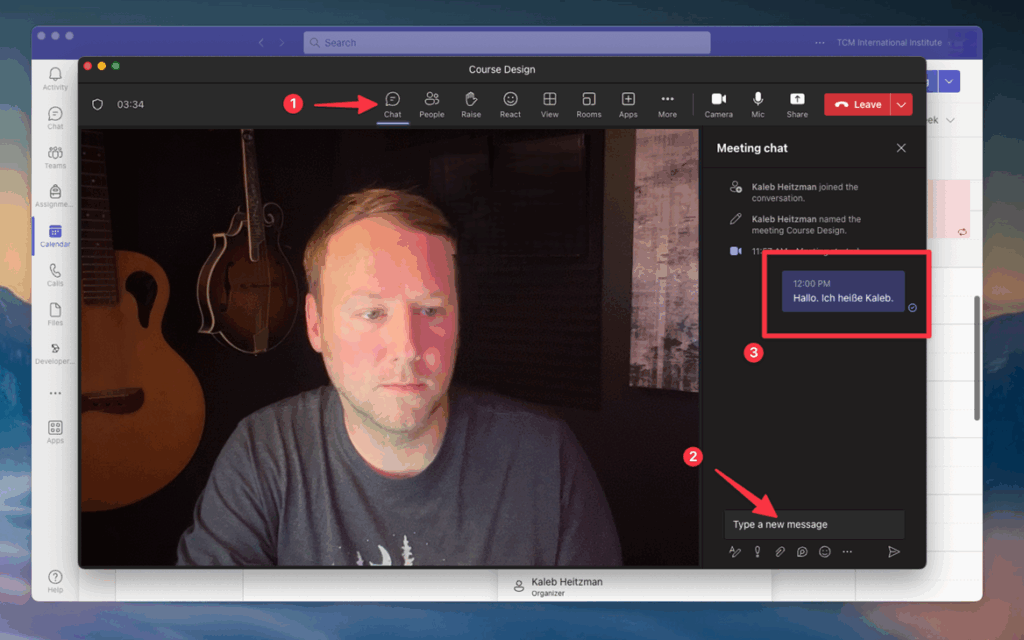Image resolution: width=1024 pixels, height=640 pixels.
Task: Toggle the Camera on or off
Action: 718,104
